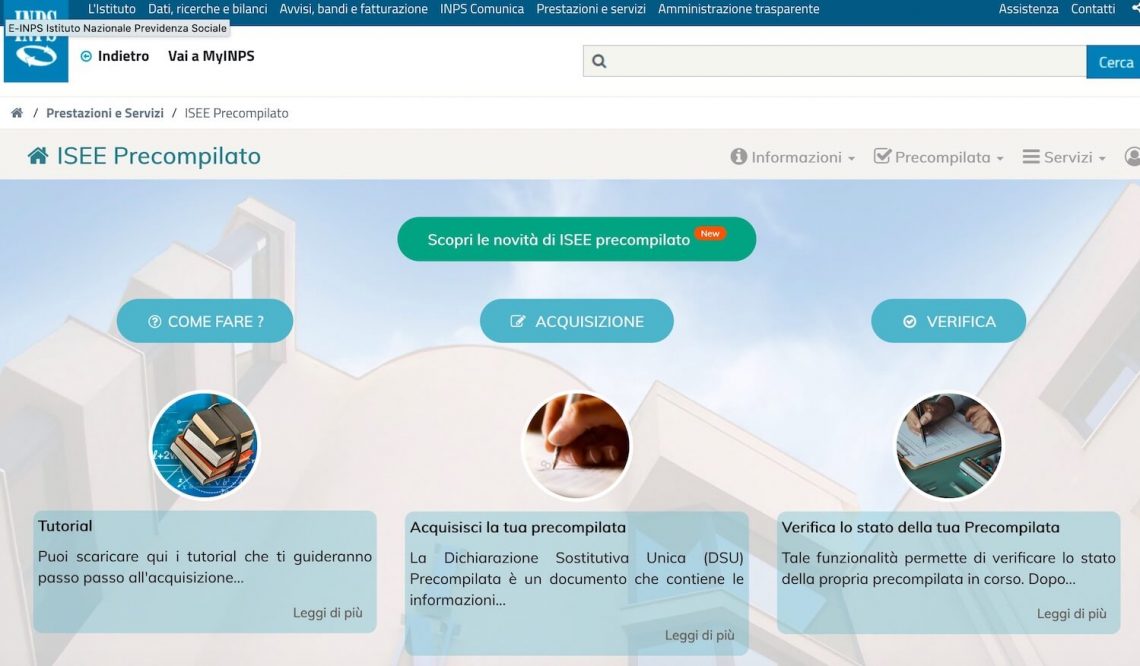The image size is (1140, 666).
Task: Select Avvisi, bandi e fatturazione menu
Action: (x=353, y=9)
